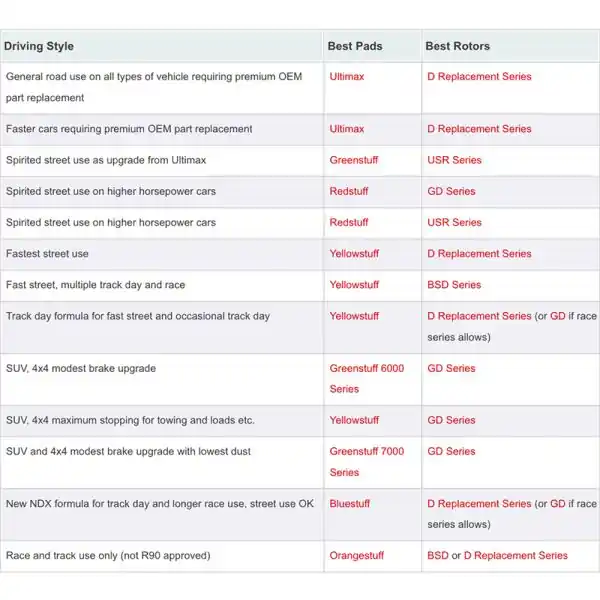Open D Replacement Series link in Orangestuff row

click(x=515, y=555)
